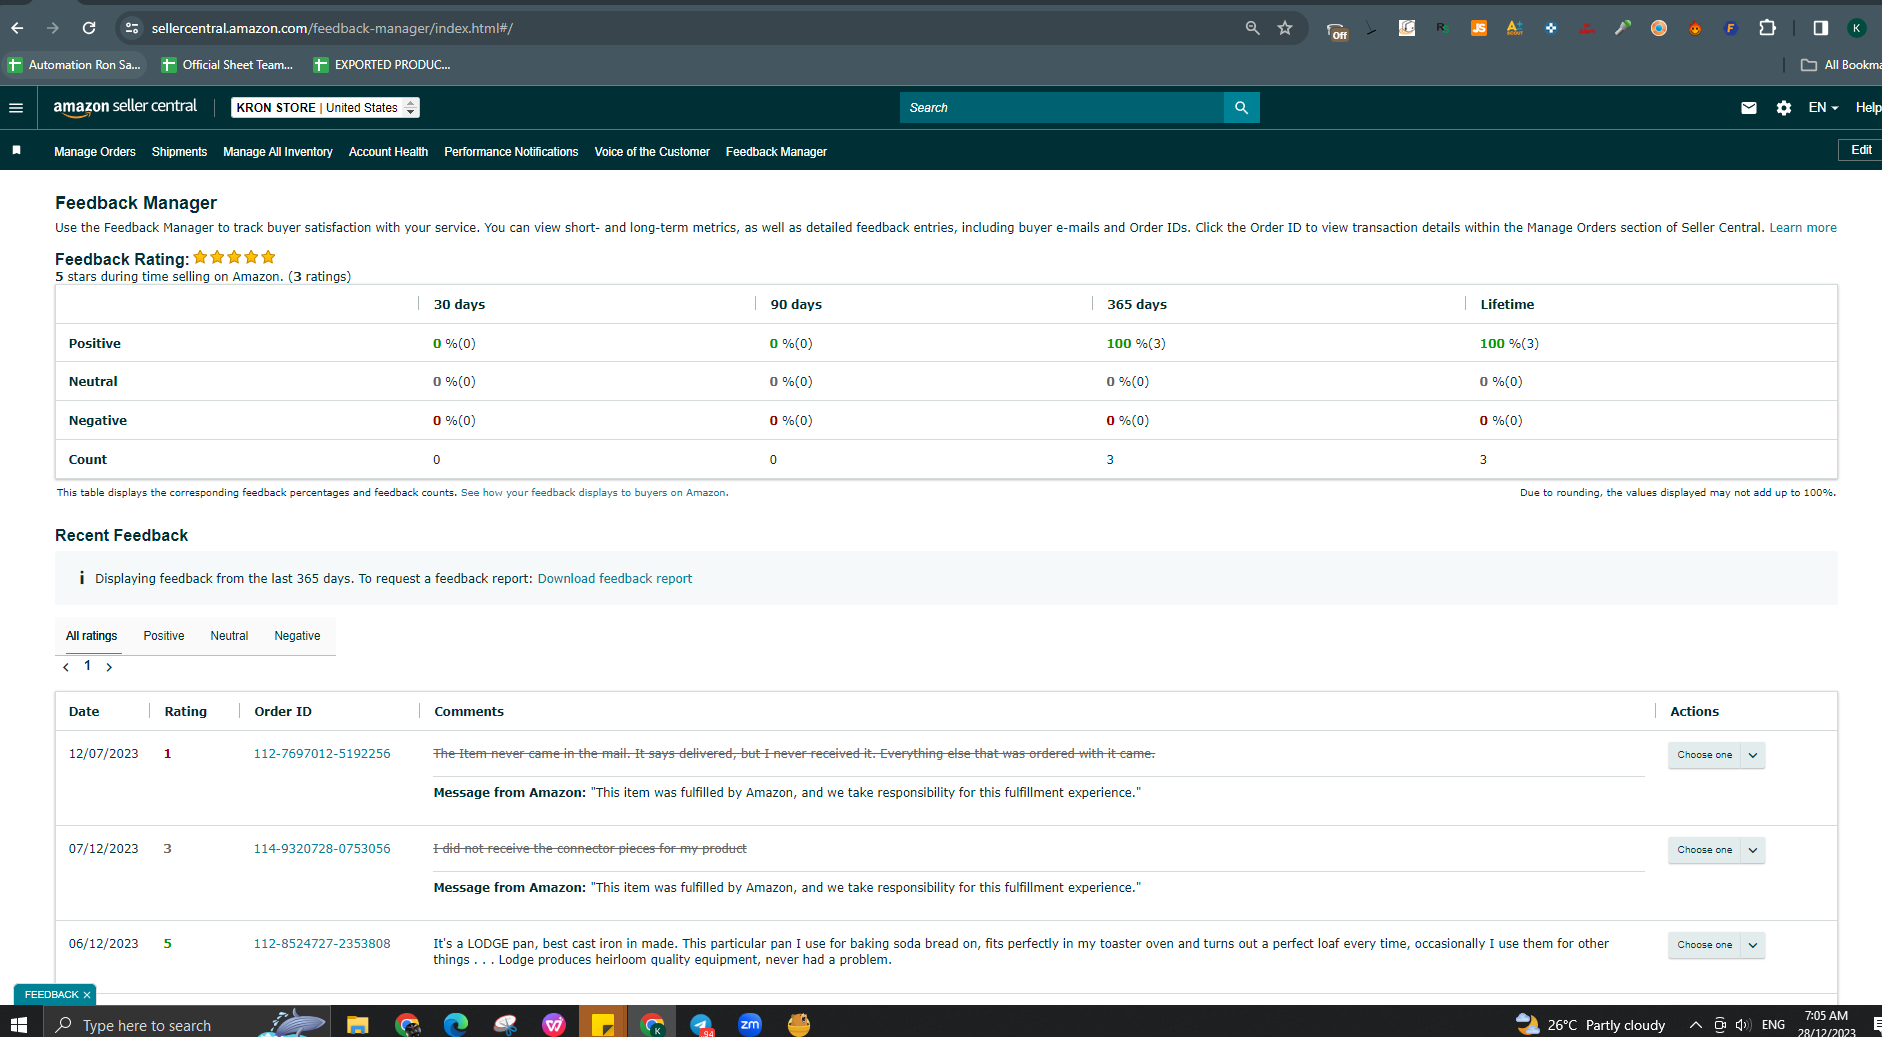Viewport: 1882px width, 1037px height.
Task: Go to previous feedback page arrow
Action: point(66,667)
